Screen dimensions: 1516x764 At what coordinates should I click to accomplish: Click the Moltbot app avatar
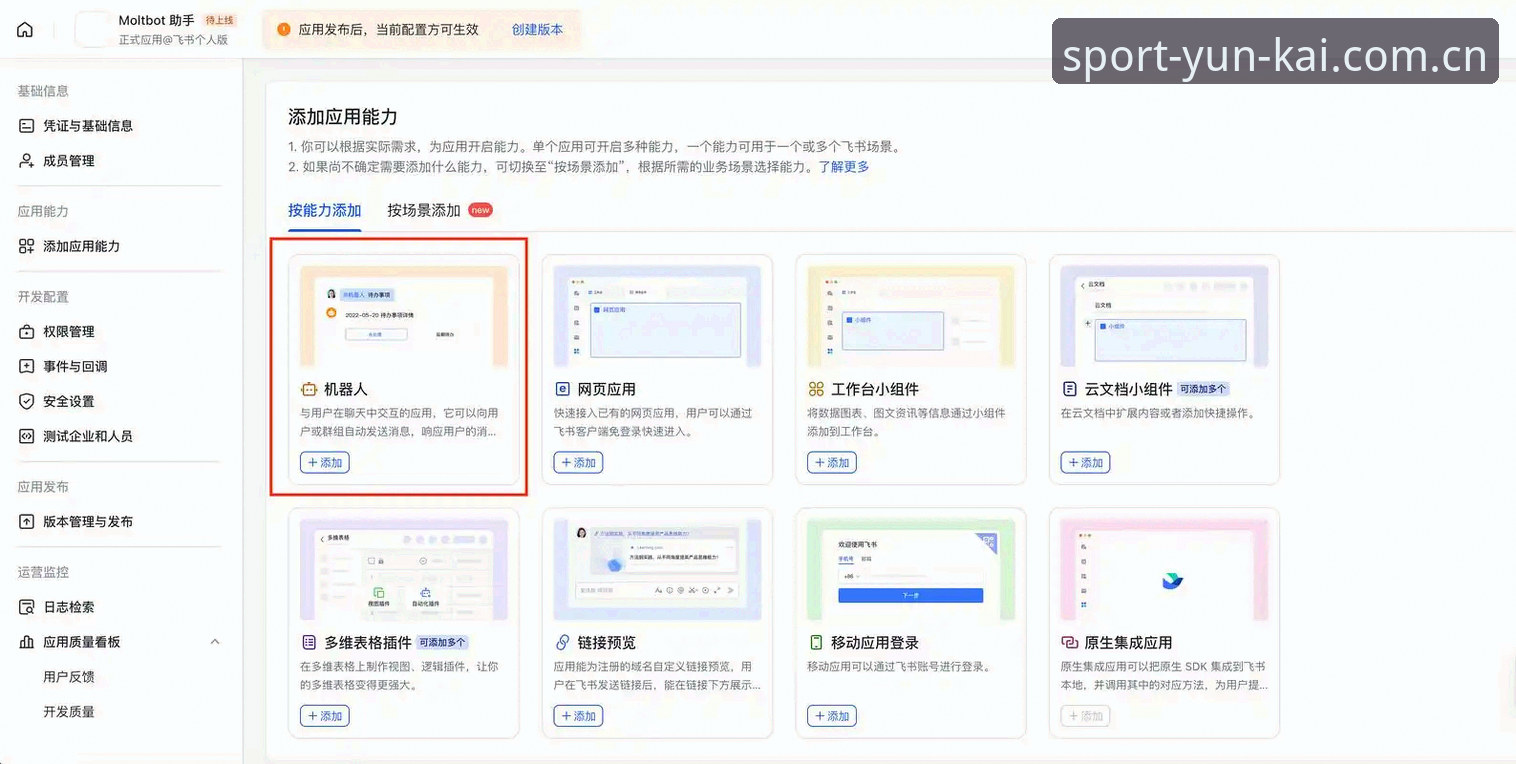(93, 30)
